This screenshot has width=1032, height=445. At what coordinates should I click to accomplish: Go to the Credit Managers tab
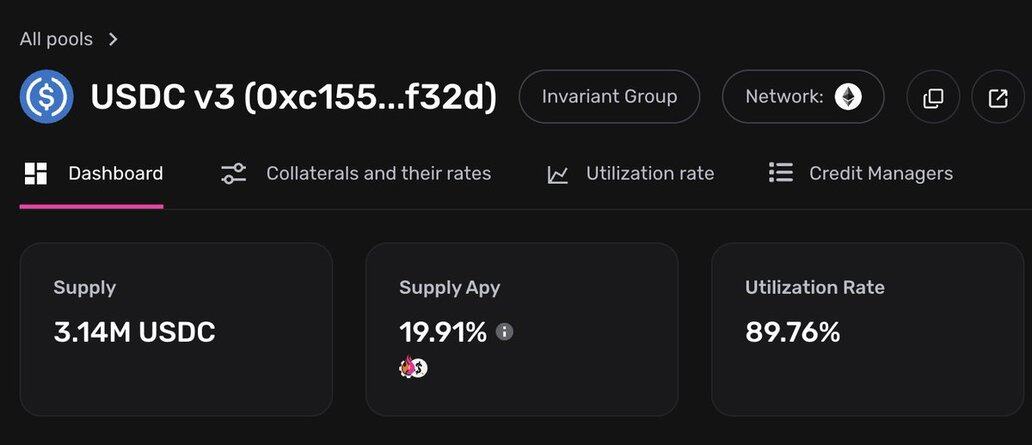tap(881, 174)
